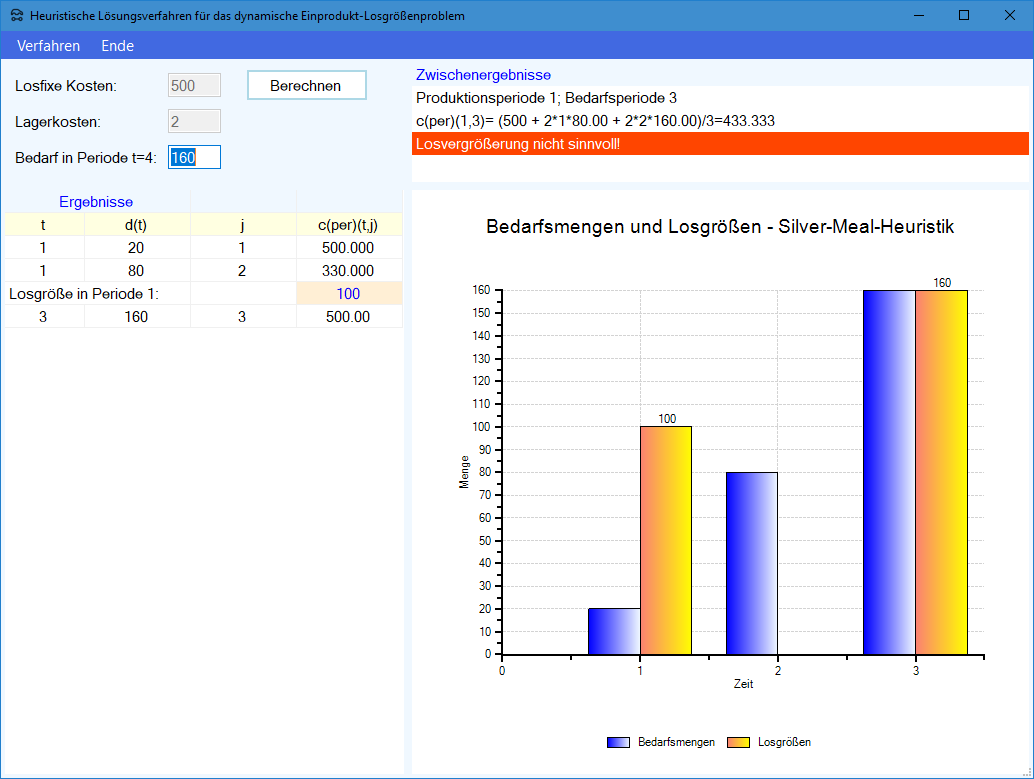The image size is (1034, 779).
Task: Click the Losgrößen orange legend swatch
Action: pyautogui.click(x=739, y=742)
